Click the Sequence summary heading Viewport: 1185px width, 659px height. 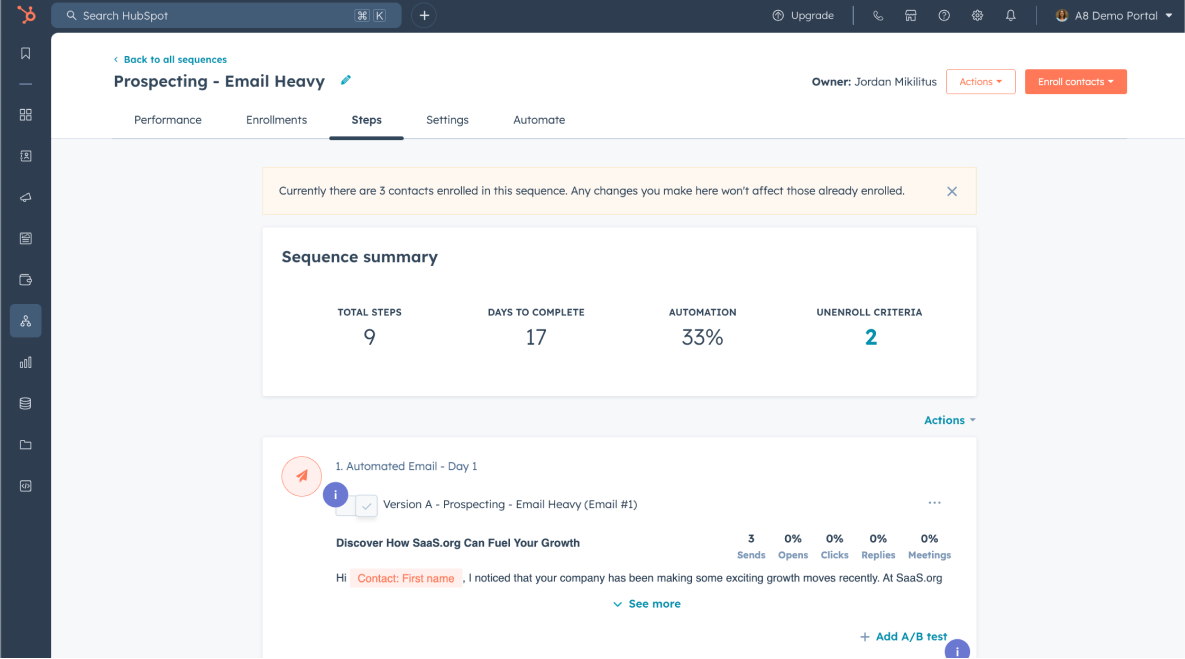pos(360,257)
